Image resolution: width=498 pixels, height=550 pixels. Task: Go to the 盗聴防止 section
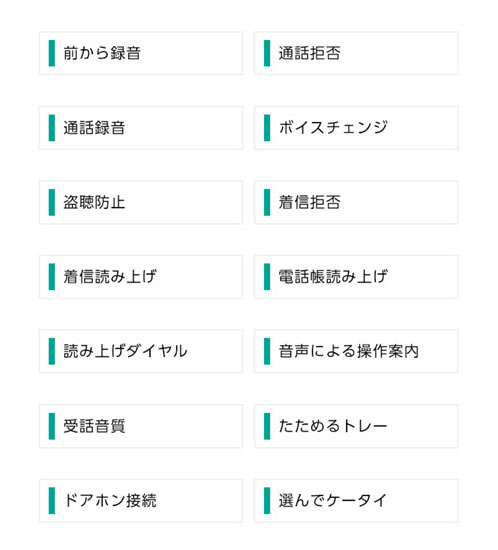coord(141,202)
